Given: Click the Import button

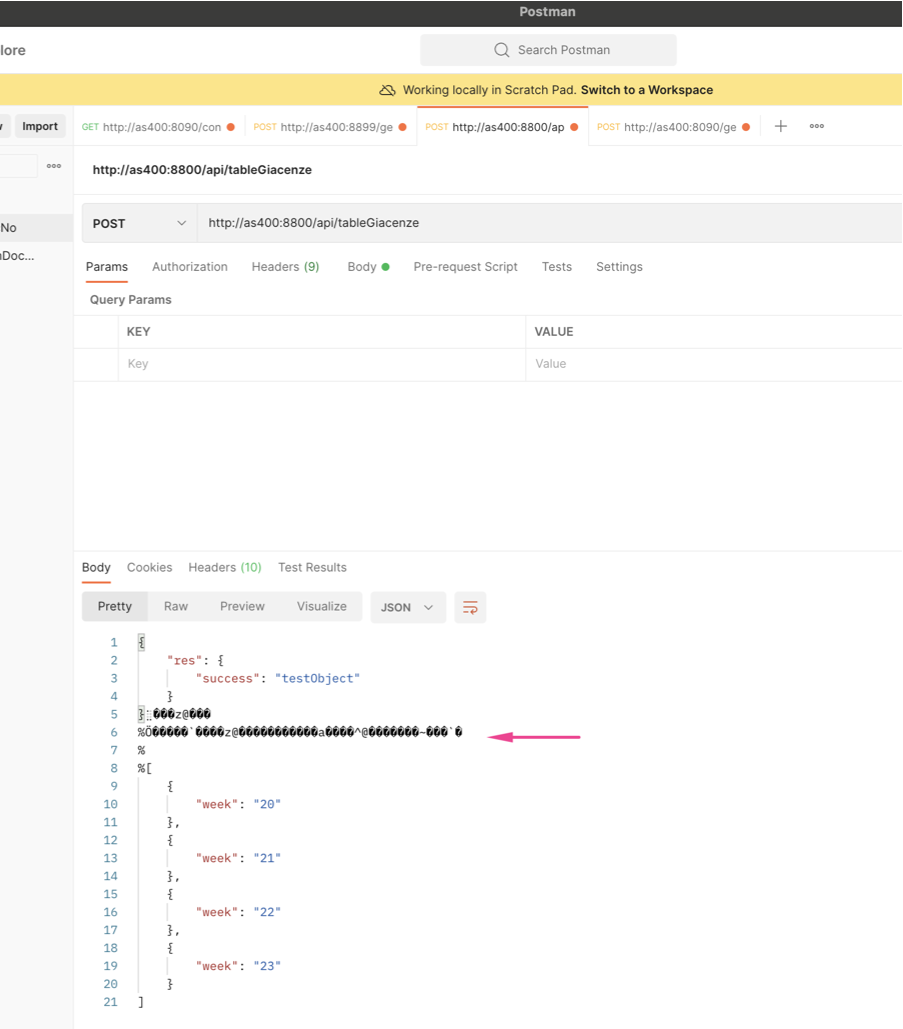Looking at the screenshot, I should 40,126.
